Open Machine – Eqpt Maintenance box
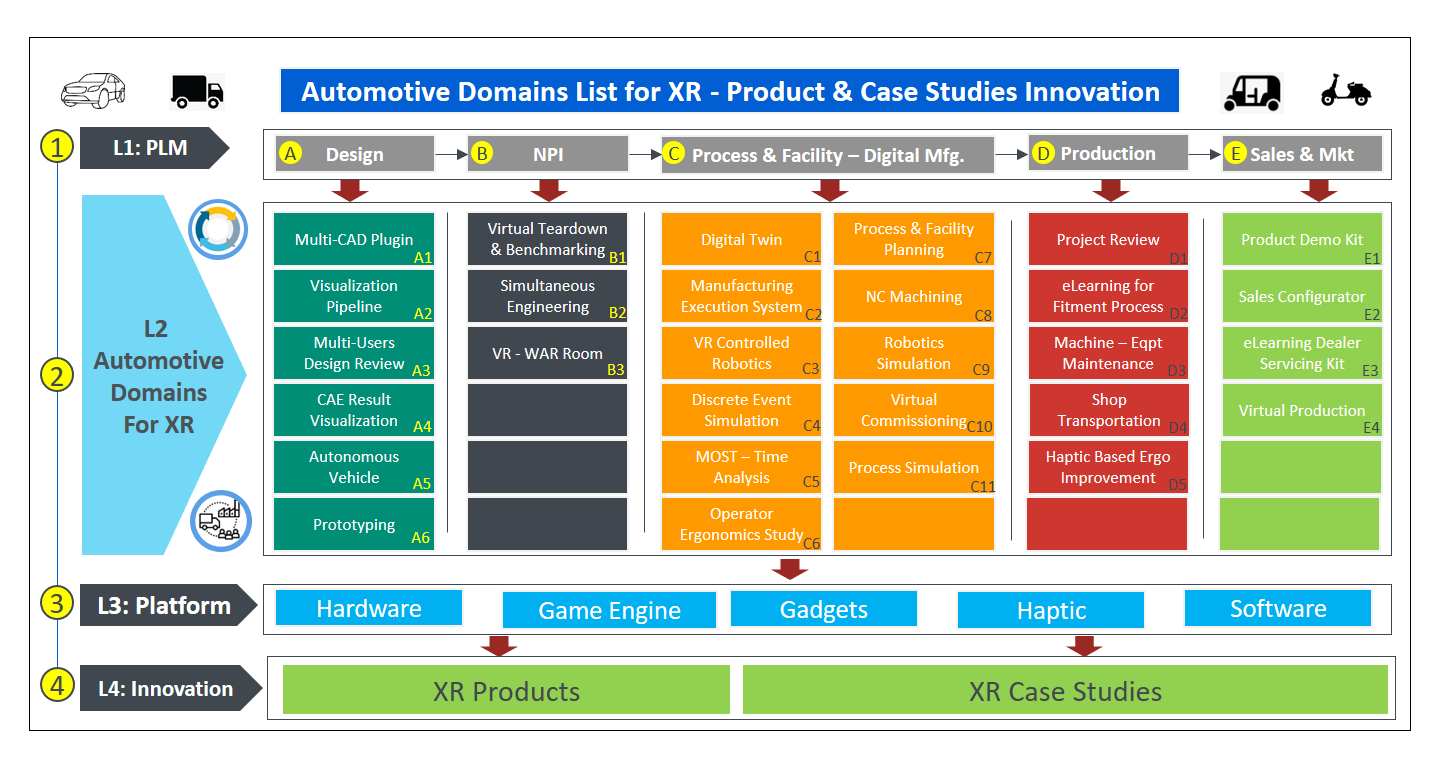 tap(1108, 353)
